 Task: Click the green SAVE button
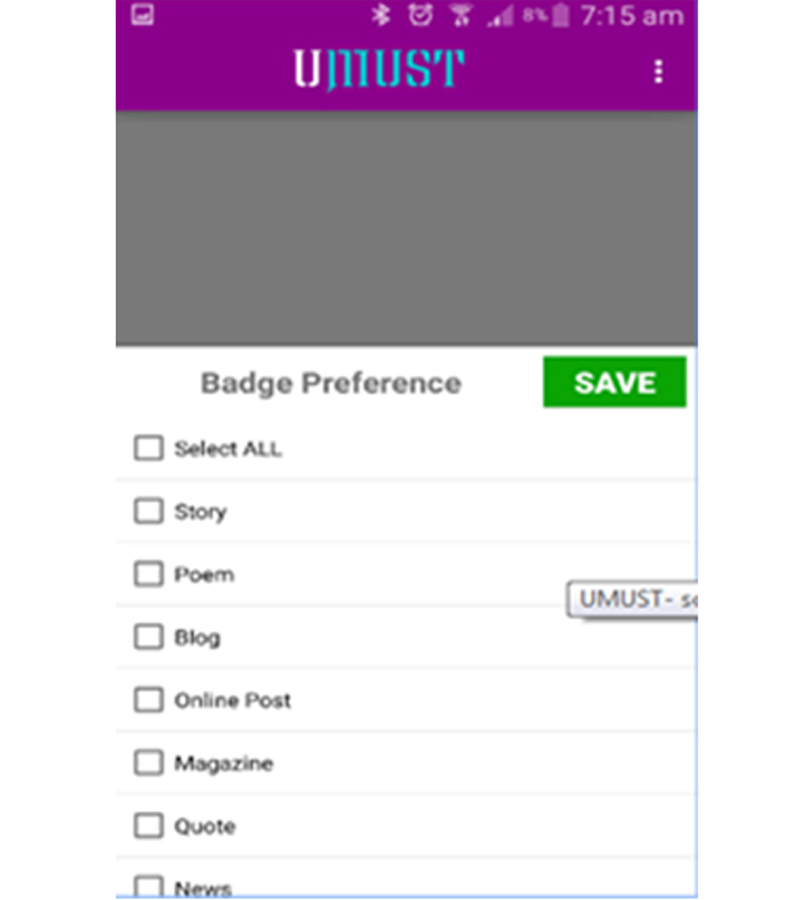[x=615, y=382]
